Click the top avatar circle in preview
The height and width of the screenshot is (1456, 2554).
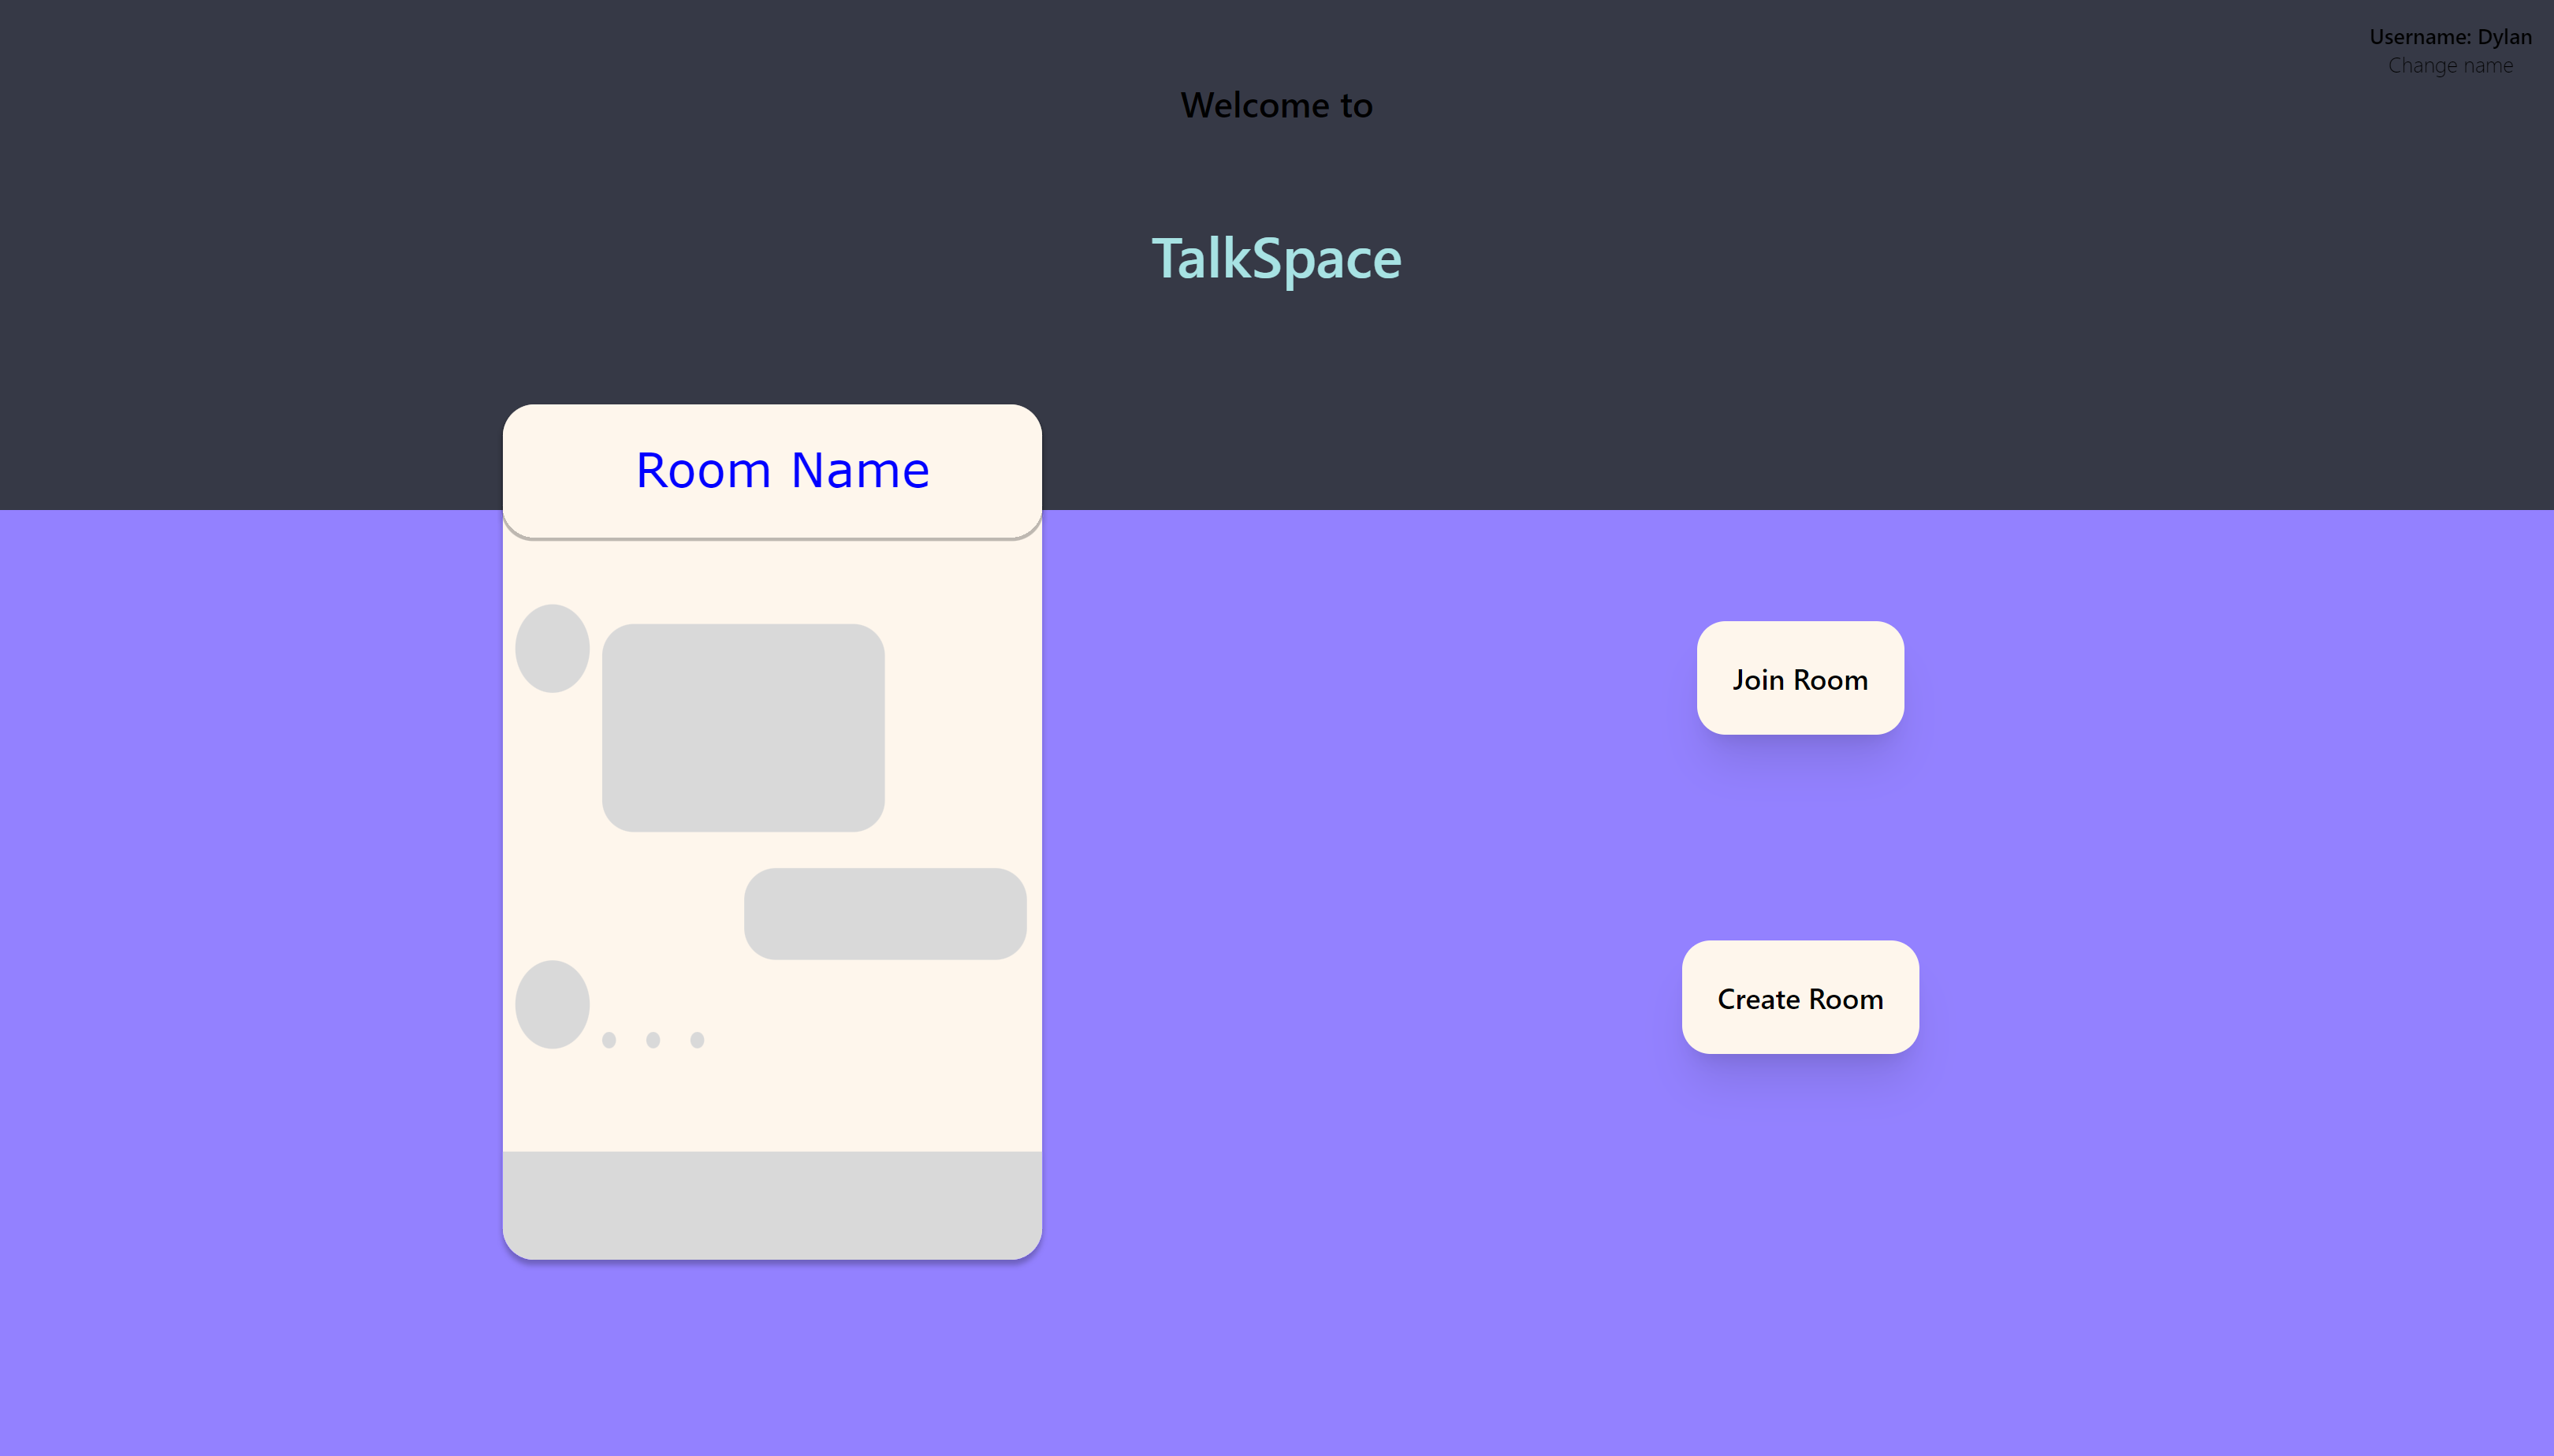tap(552, 648)
